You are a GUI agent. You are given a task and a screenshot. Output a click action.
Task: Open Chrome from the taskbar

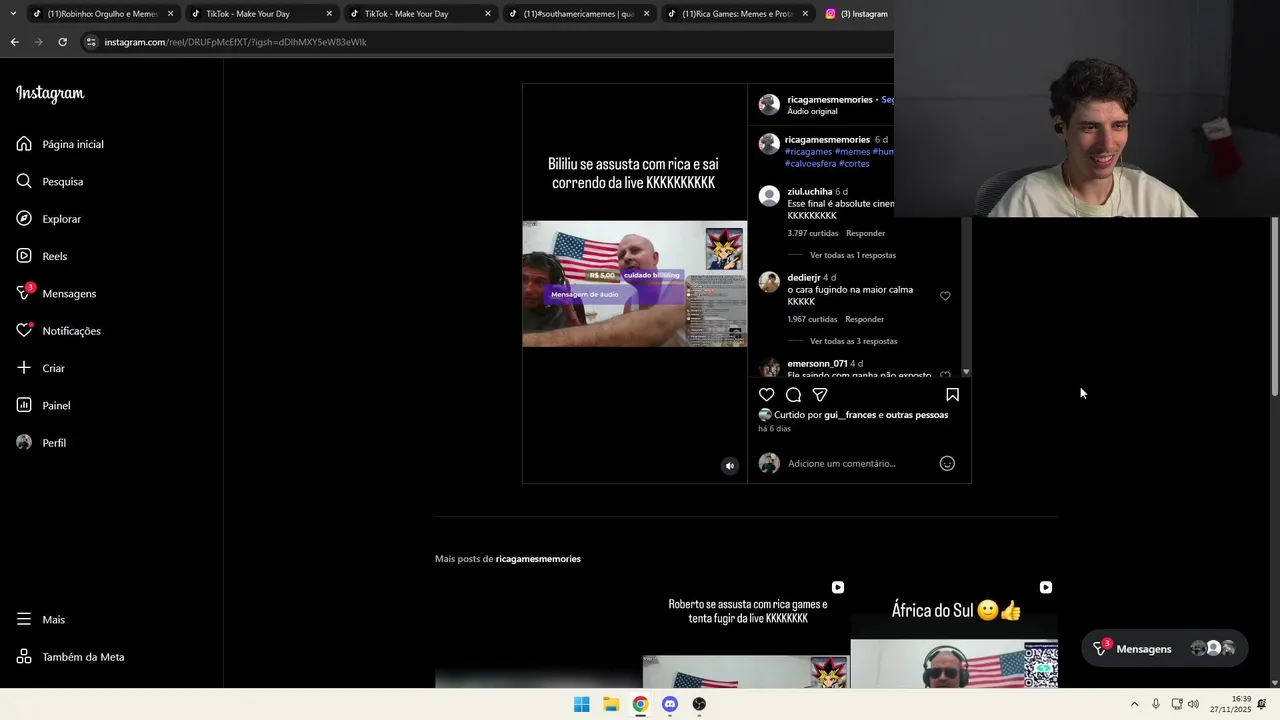tap(640, 704)
